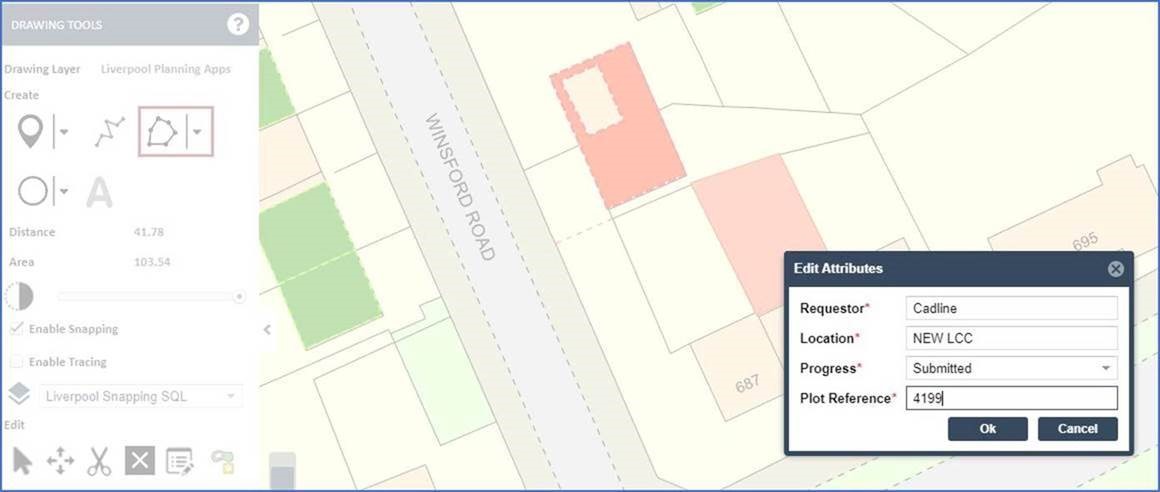
Task: Choose the scissors cut tool
Action: pos(98,461)
